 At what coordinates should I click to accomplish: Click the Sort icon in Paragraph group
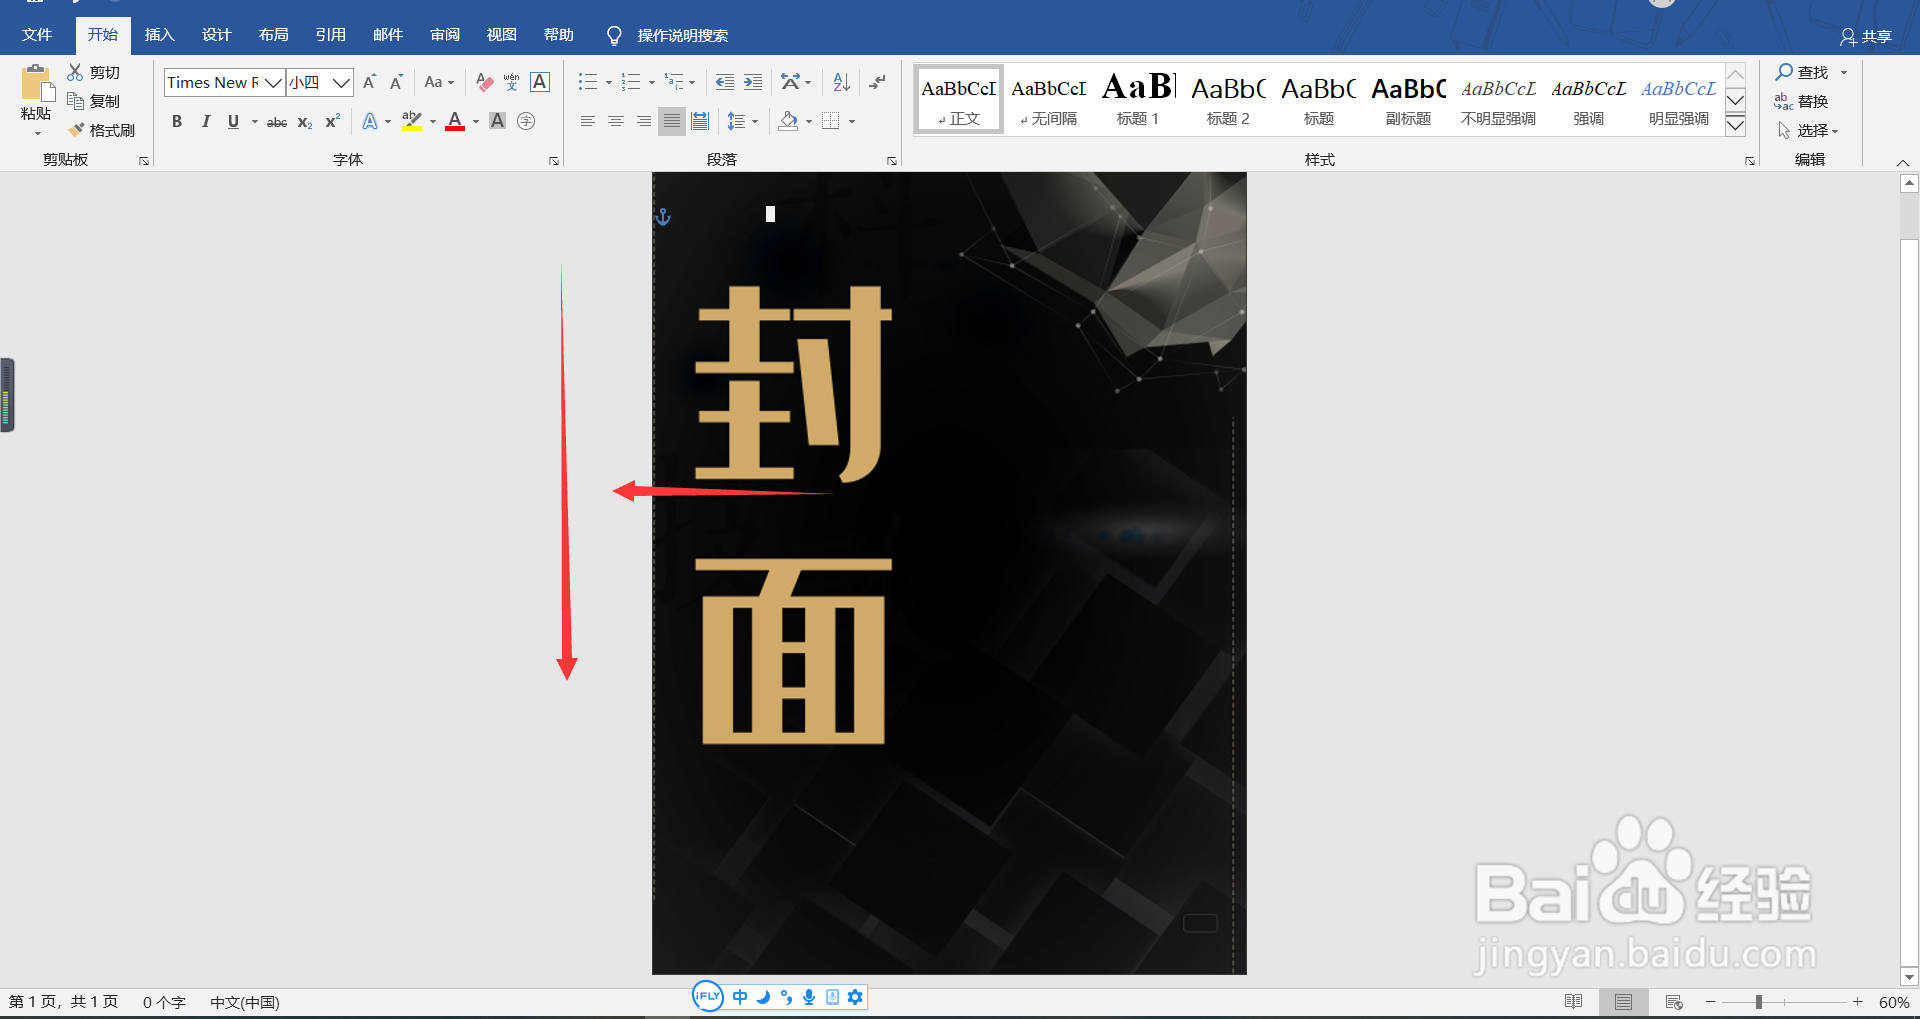(x=840, y=82)
